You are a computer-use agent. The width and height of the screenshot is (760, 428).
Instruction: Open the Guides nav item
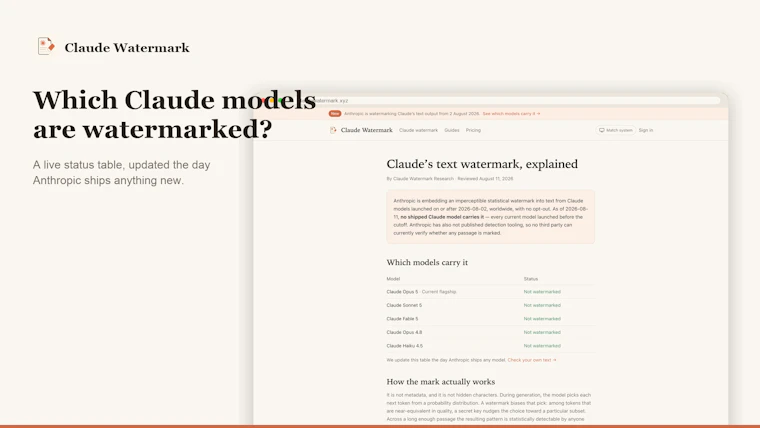tap(452, 130)
